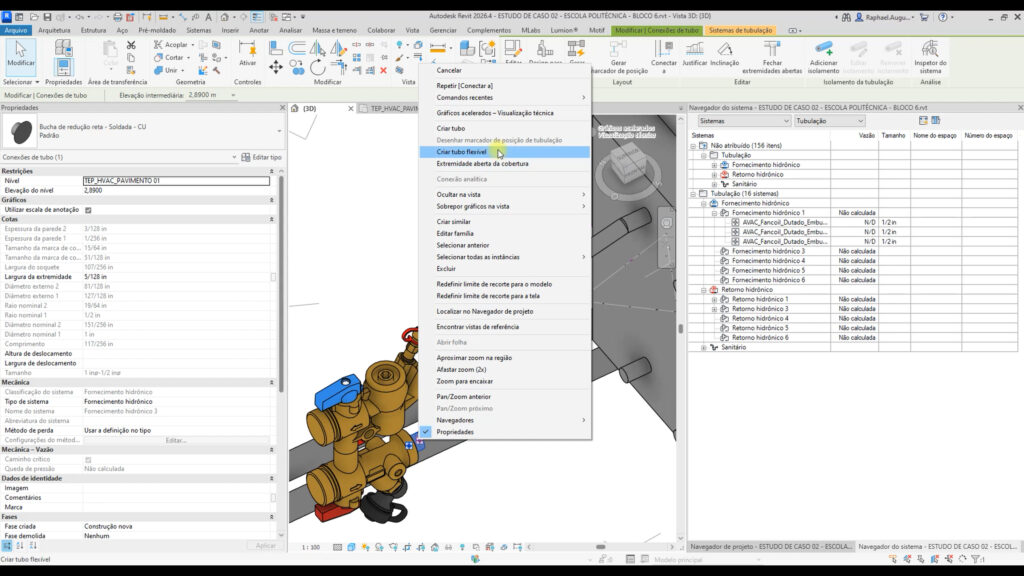Toggle the checked Propriedades context menu item

(505, 432)
